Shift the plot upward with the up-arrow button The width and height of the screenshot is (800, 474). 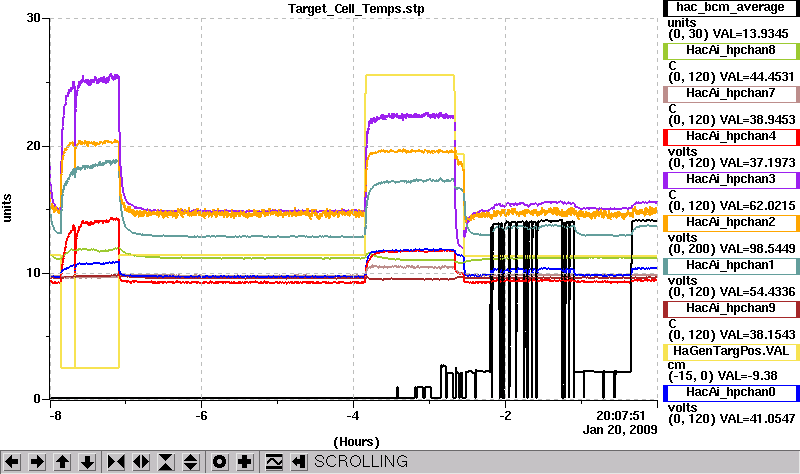[62, 462]
